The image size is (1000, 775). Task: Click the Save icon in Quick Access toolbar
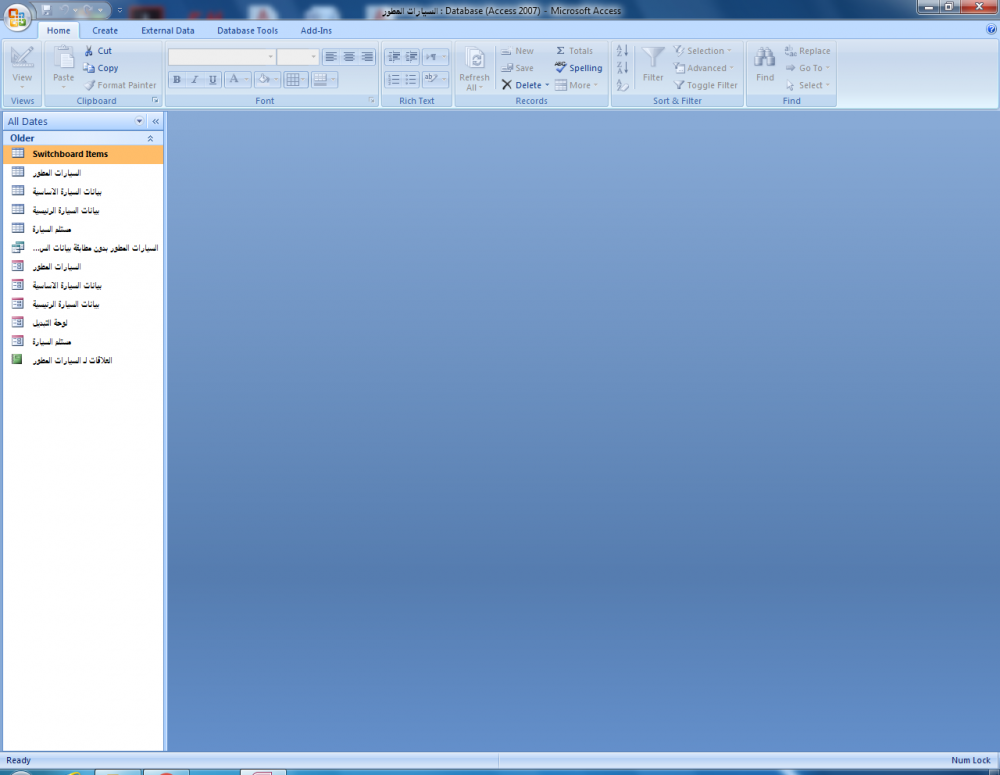tap(47, 10)
